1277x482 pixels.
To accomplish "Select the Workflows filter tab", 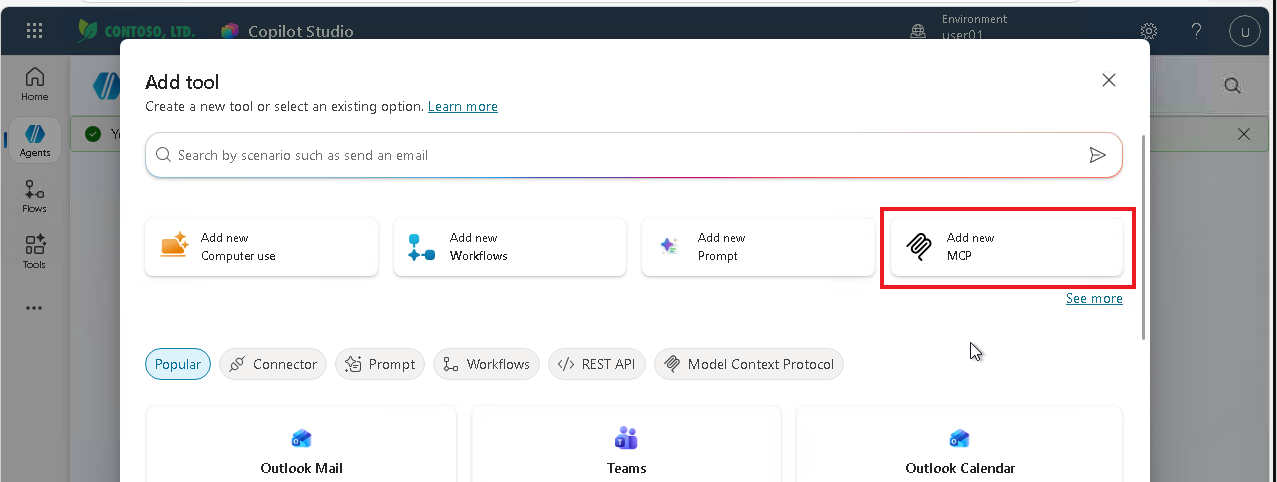I will click(487, 364).
